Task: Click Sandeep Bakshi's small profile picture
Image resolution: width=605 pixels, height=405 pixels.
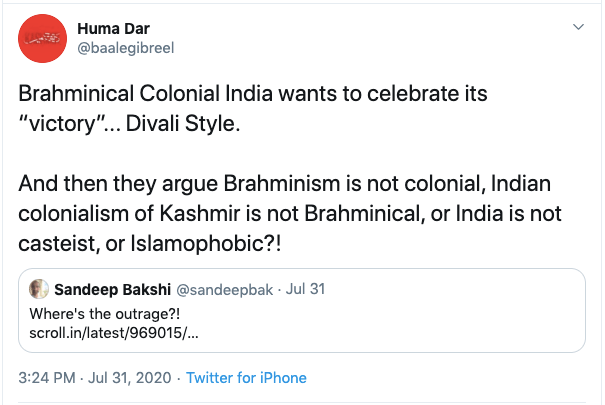Action: tap(39, 289)
